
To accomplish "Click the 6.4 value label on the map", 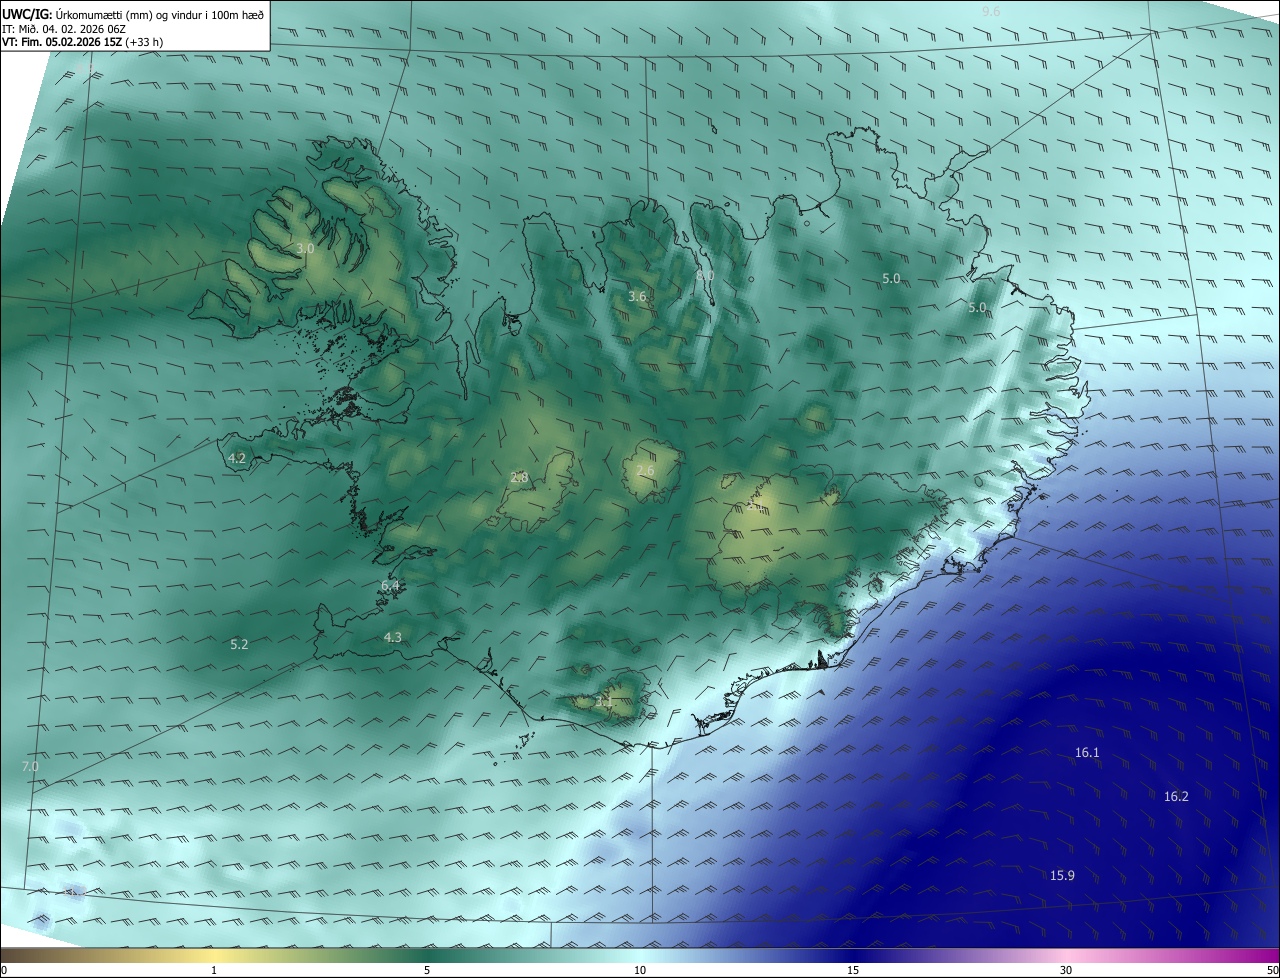I will pyautogui.click(x=390, y=585).
